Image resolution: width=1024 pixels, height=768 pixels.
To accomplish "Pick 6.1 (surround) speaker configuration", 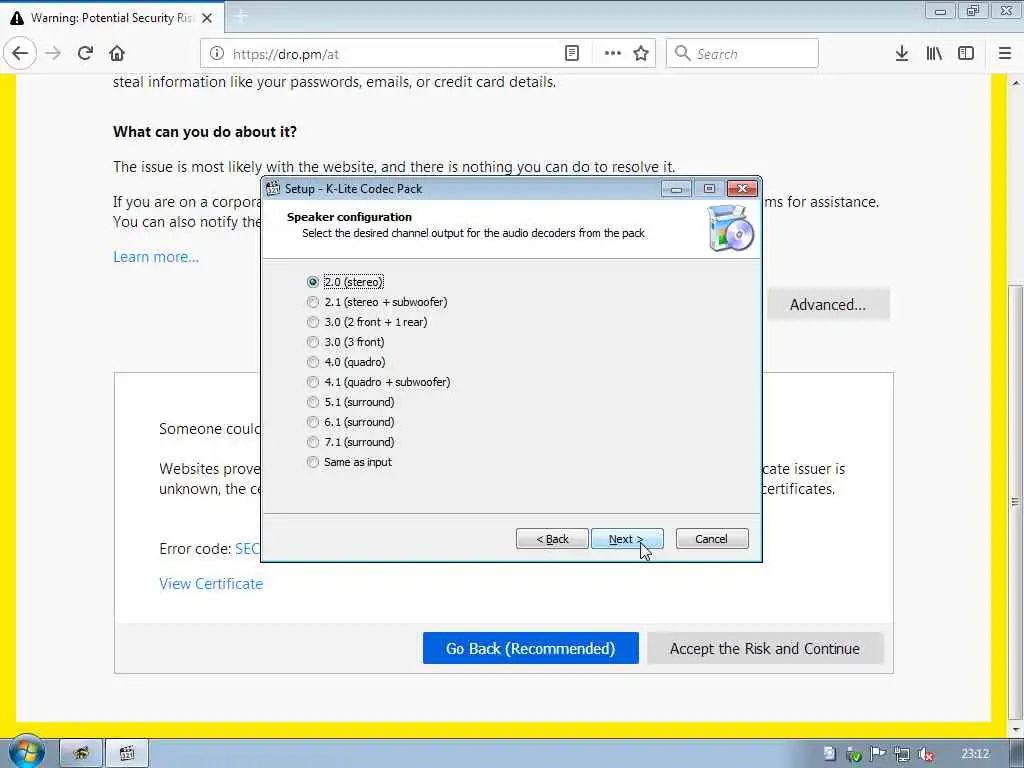I will 351,422.
